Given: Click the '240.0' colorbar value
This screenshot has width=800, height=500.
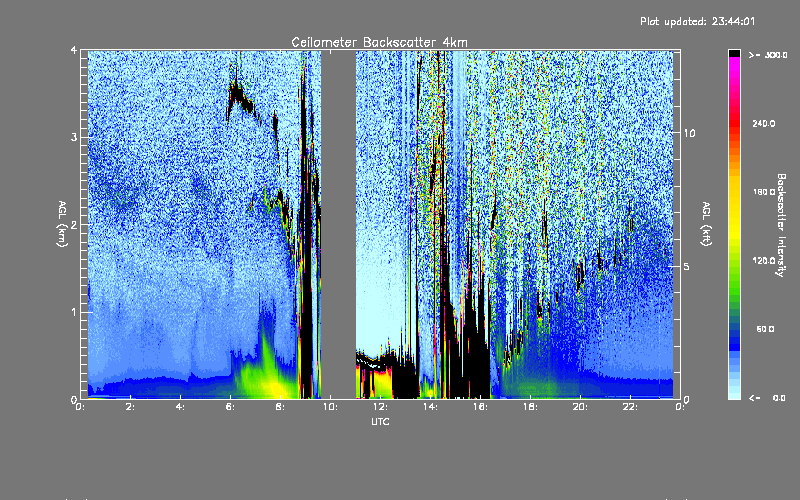Looking at the screenshot, I should [764, 123].
